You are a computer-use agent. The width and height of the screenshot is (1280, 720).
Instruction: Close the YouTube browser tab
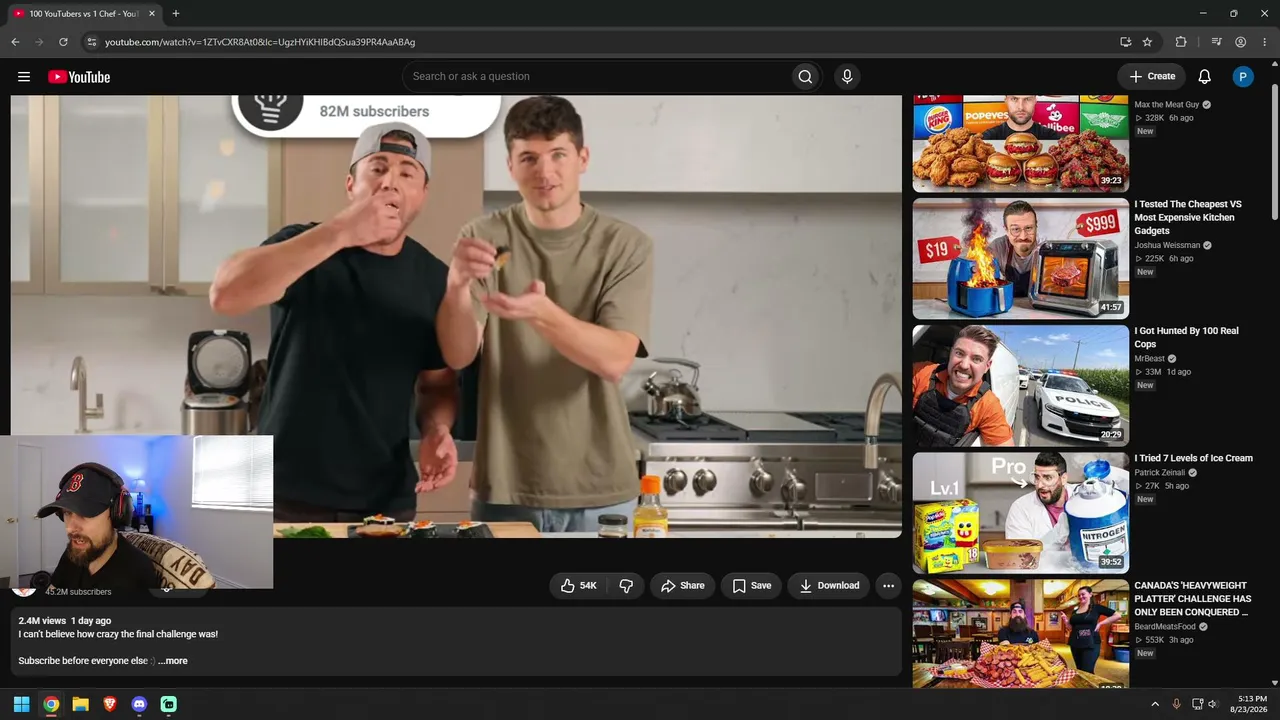click(x=152, y=14)
